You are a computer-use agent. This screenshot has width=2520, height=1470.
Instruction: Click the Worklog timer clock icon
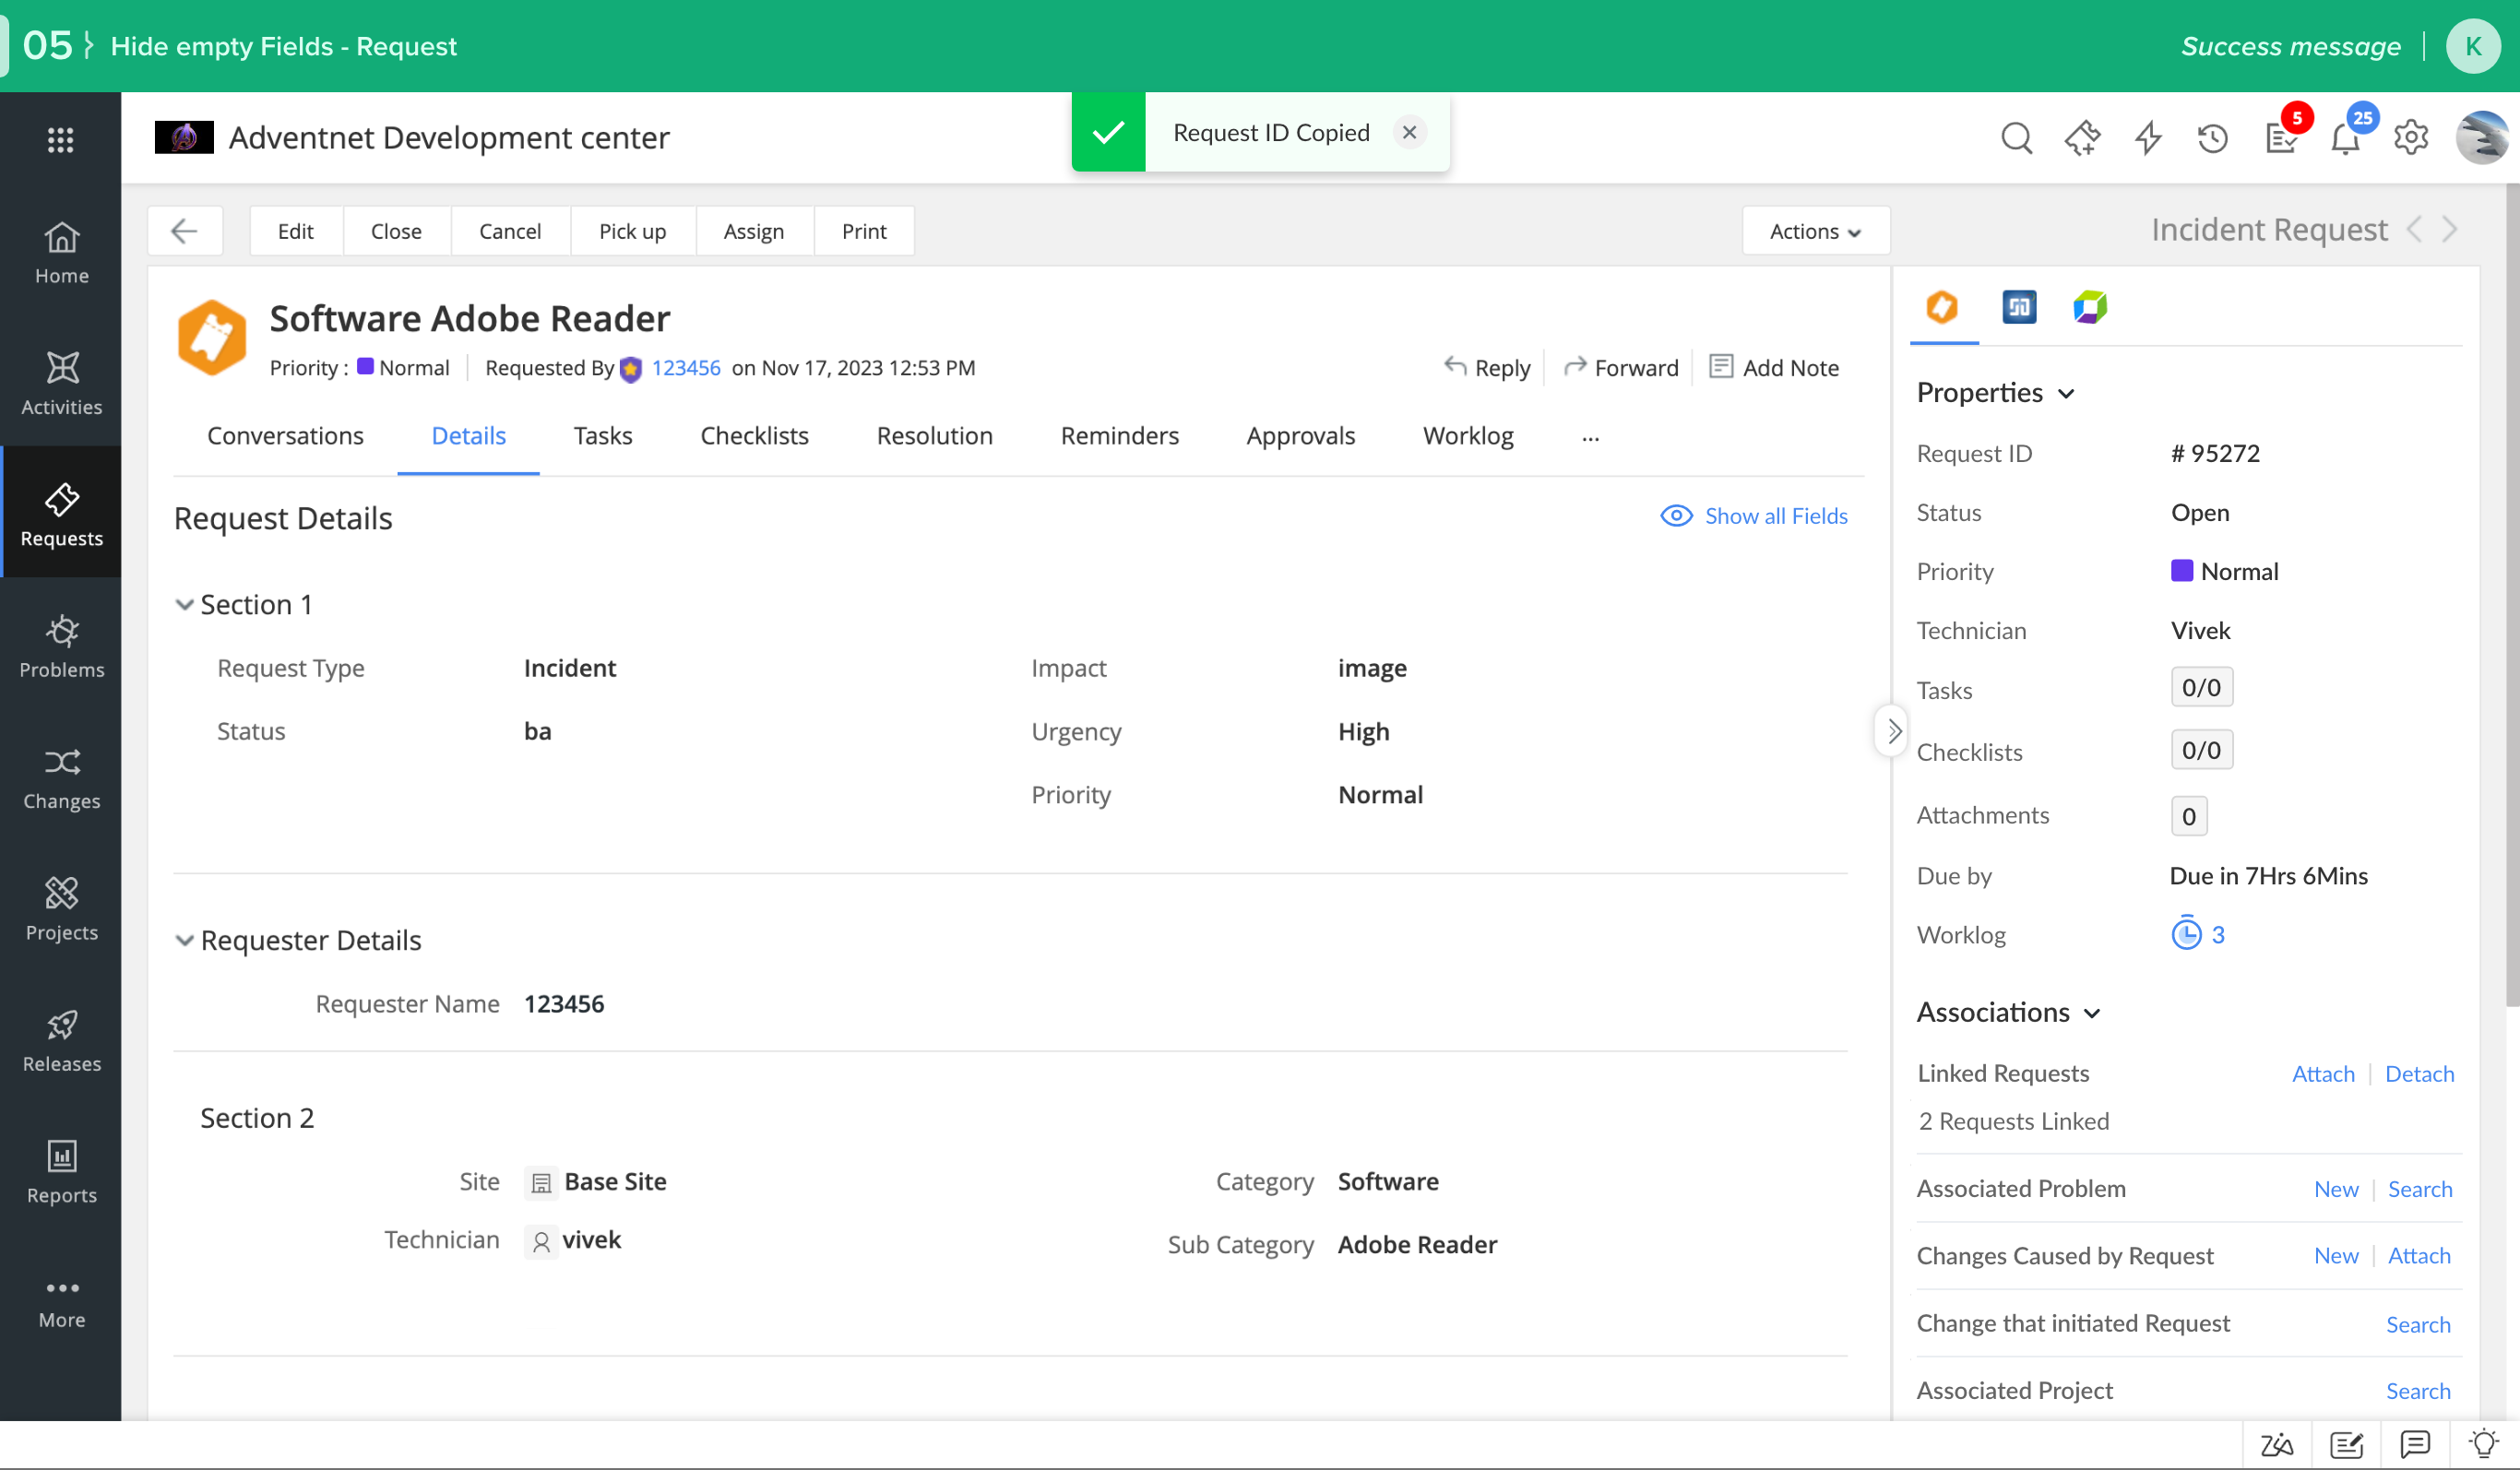pyautogui.click(x=2186, y=934)
